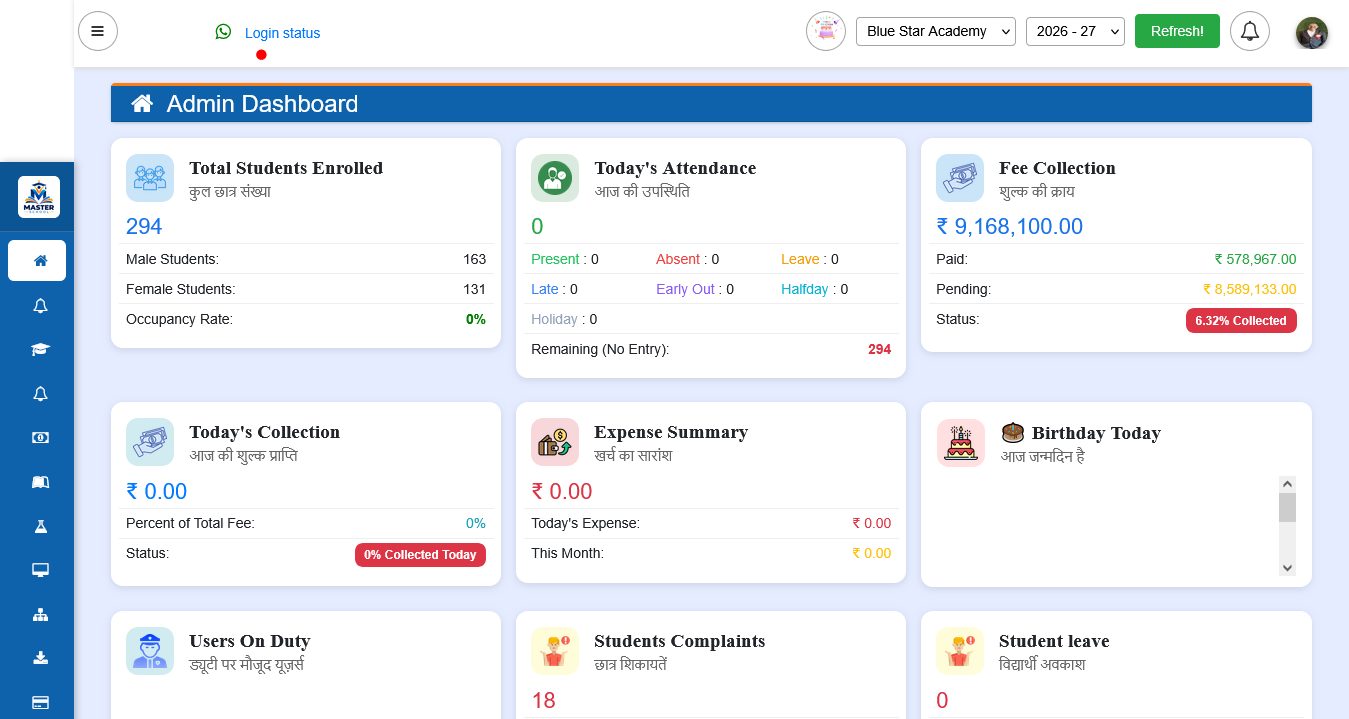Screen dimensions: 1349x719
Task: Open the Blue Star Academy school dropdown
Action: point(936,31)
